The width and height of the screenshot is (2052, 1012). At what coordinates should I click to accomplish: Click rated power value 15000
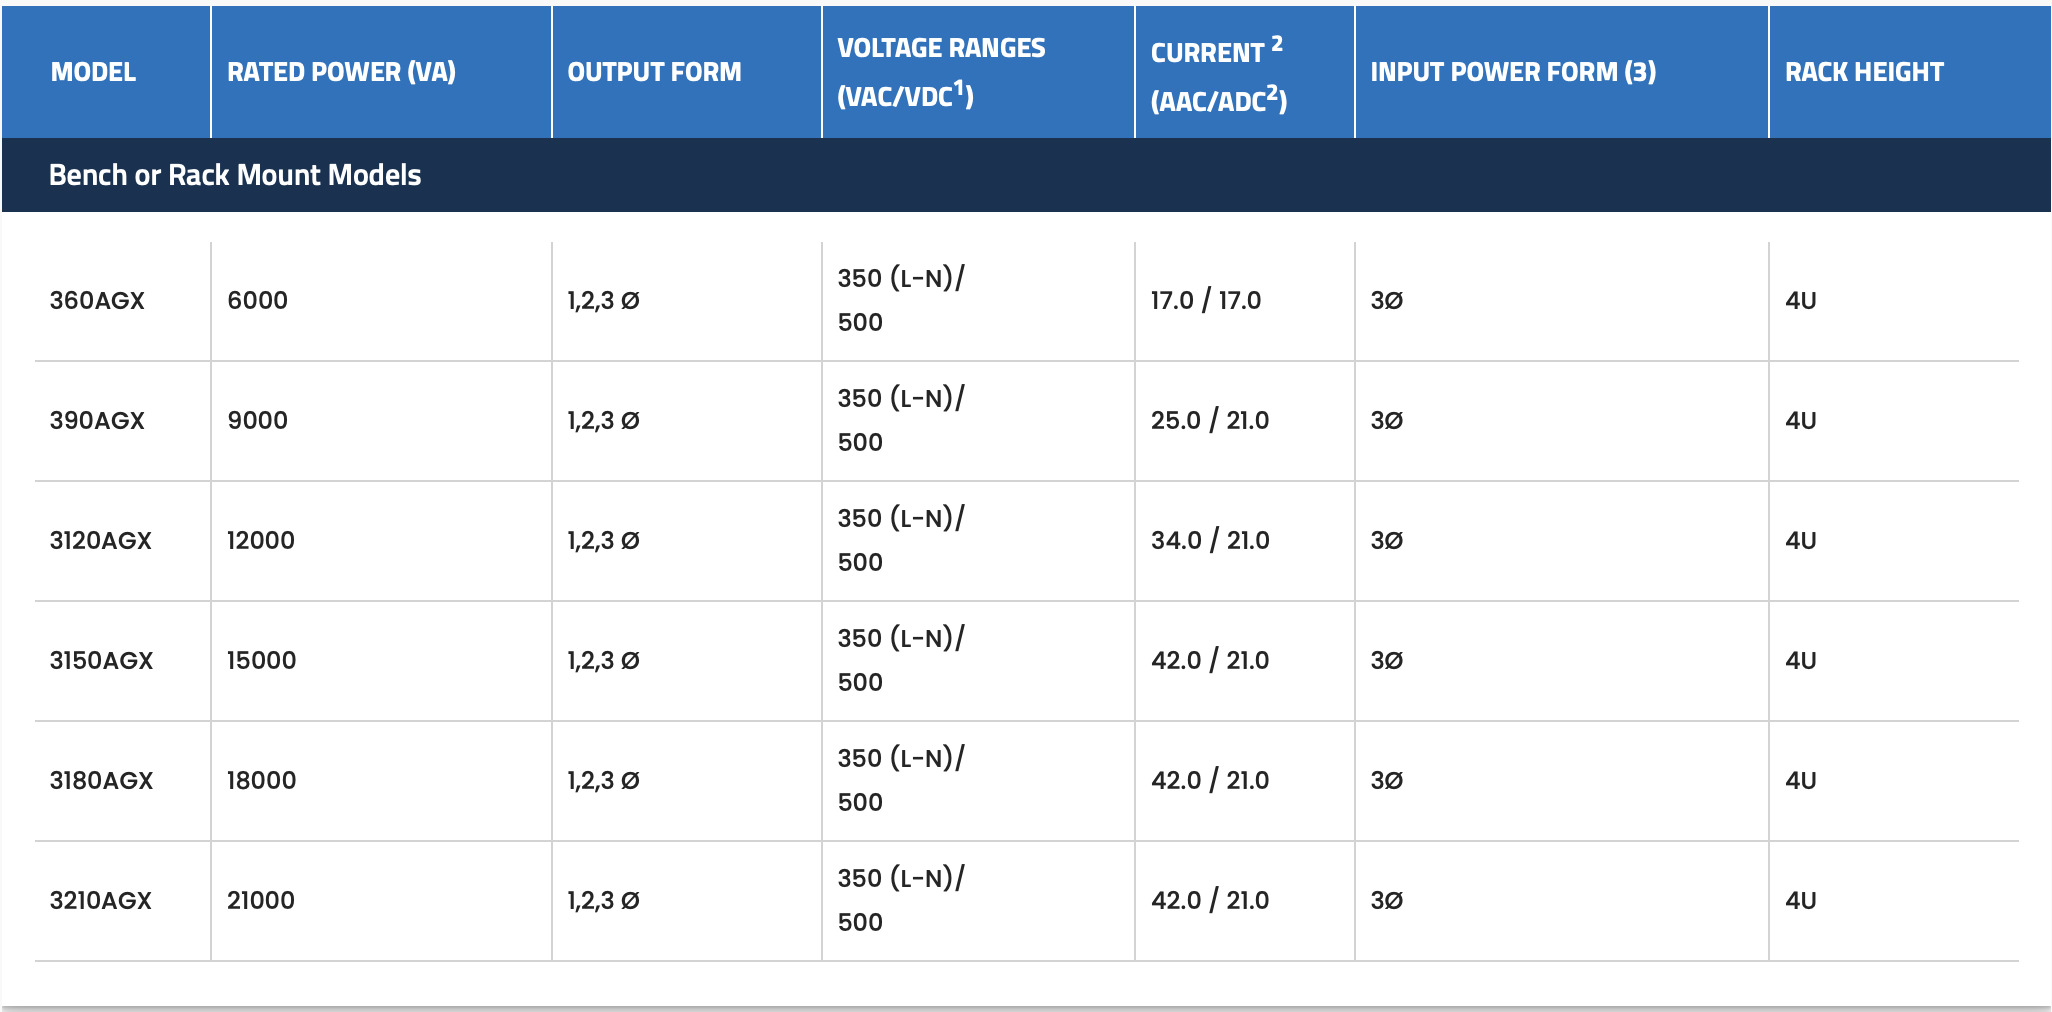click(x=262, y=660)
